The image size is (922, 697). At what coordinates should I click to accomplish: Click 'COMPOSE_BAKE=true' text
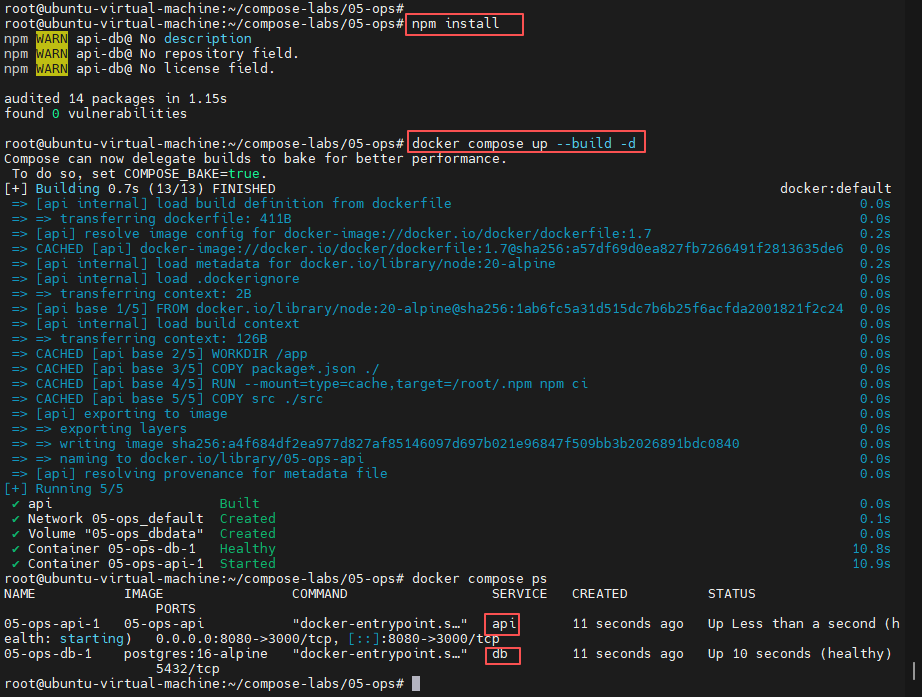[x=192, y=174]
